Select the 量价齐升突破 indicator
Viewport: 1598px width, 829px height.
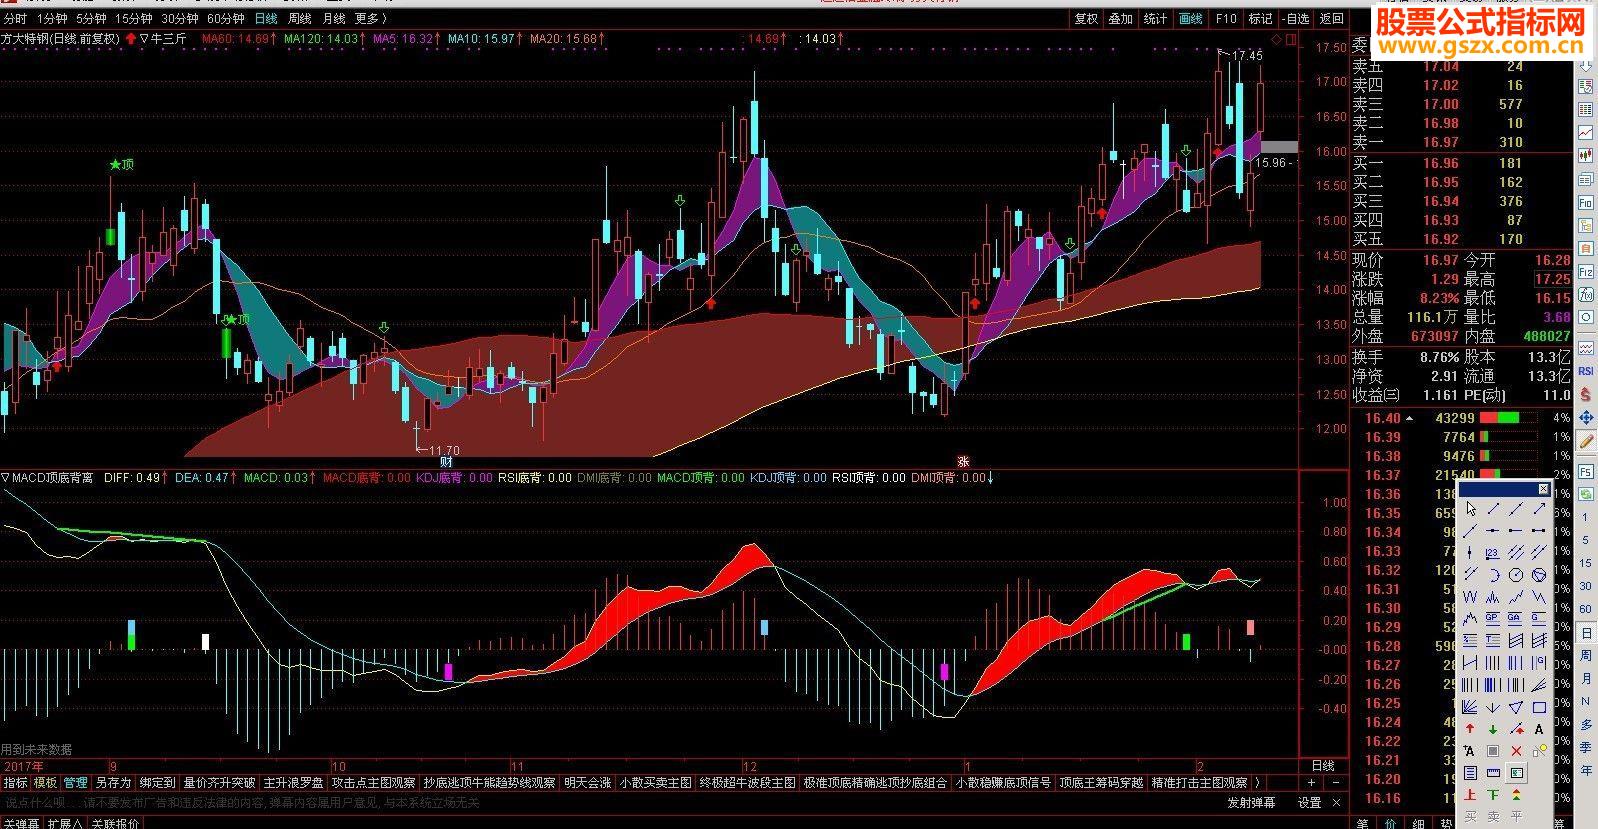click(219, 782)
